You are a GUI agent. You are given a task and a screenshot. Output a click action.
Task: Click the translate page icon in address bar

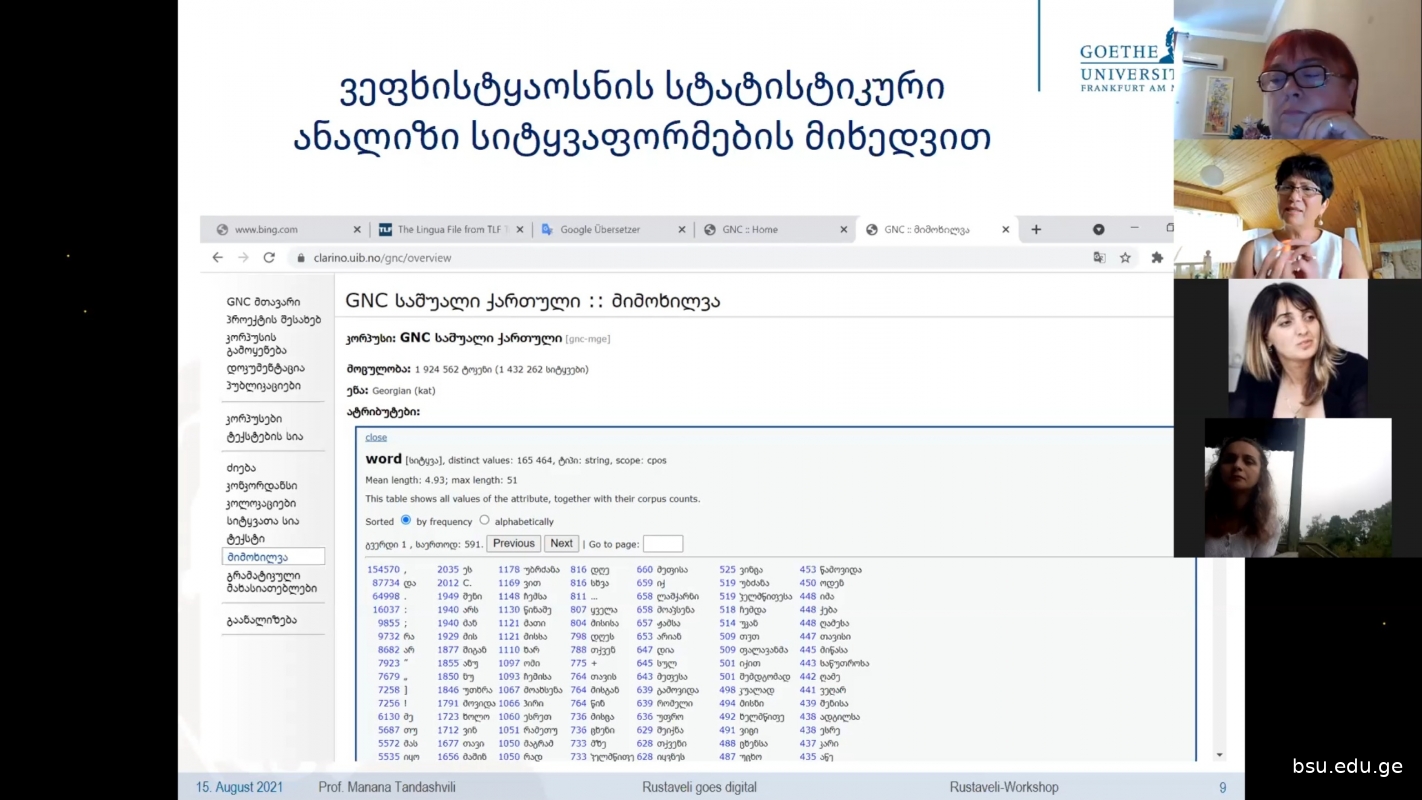(1099, 258)
